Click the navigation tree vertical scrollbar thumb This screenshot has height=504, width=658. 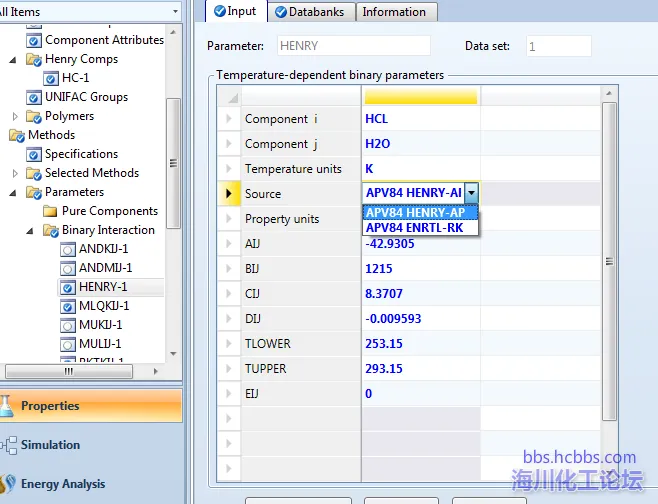click(x=173, y=163)
